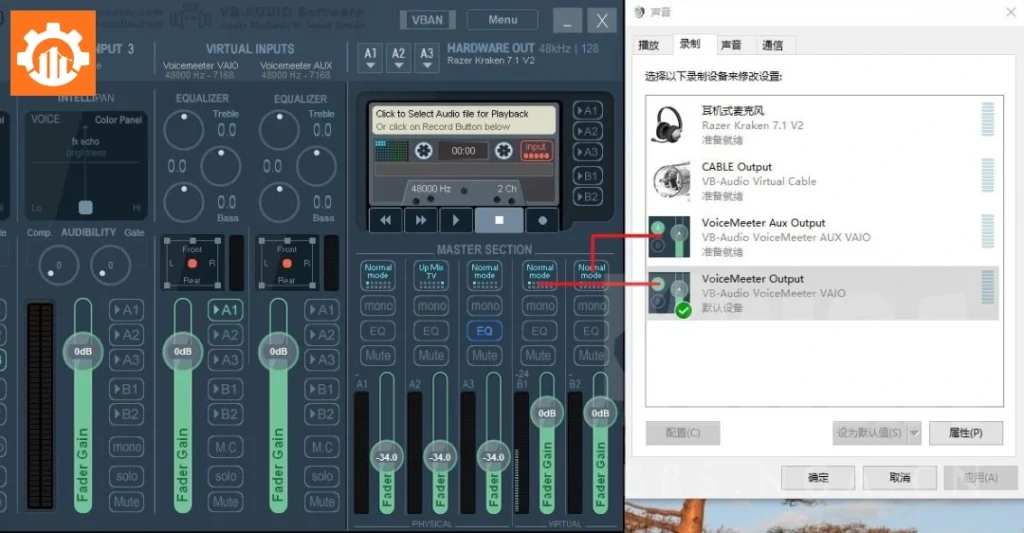Click the VoiceMeeter Aux Output device icon

tap(669, 236)
